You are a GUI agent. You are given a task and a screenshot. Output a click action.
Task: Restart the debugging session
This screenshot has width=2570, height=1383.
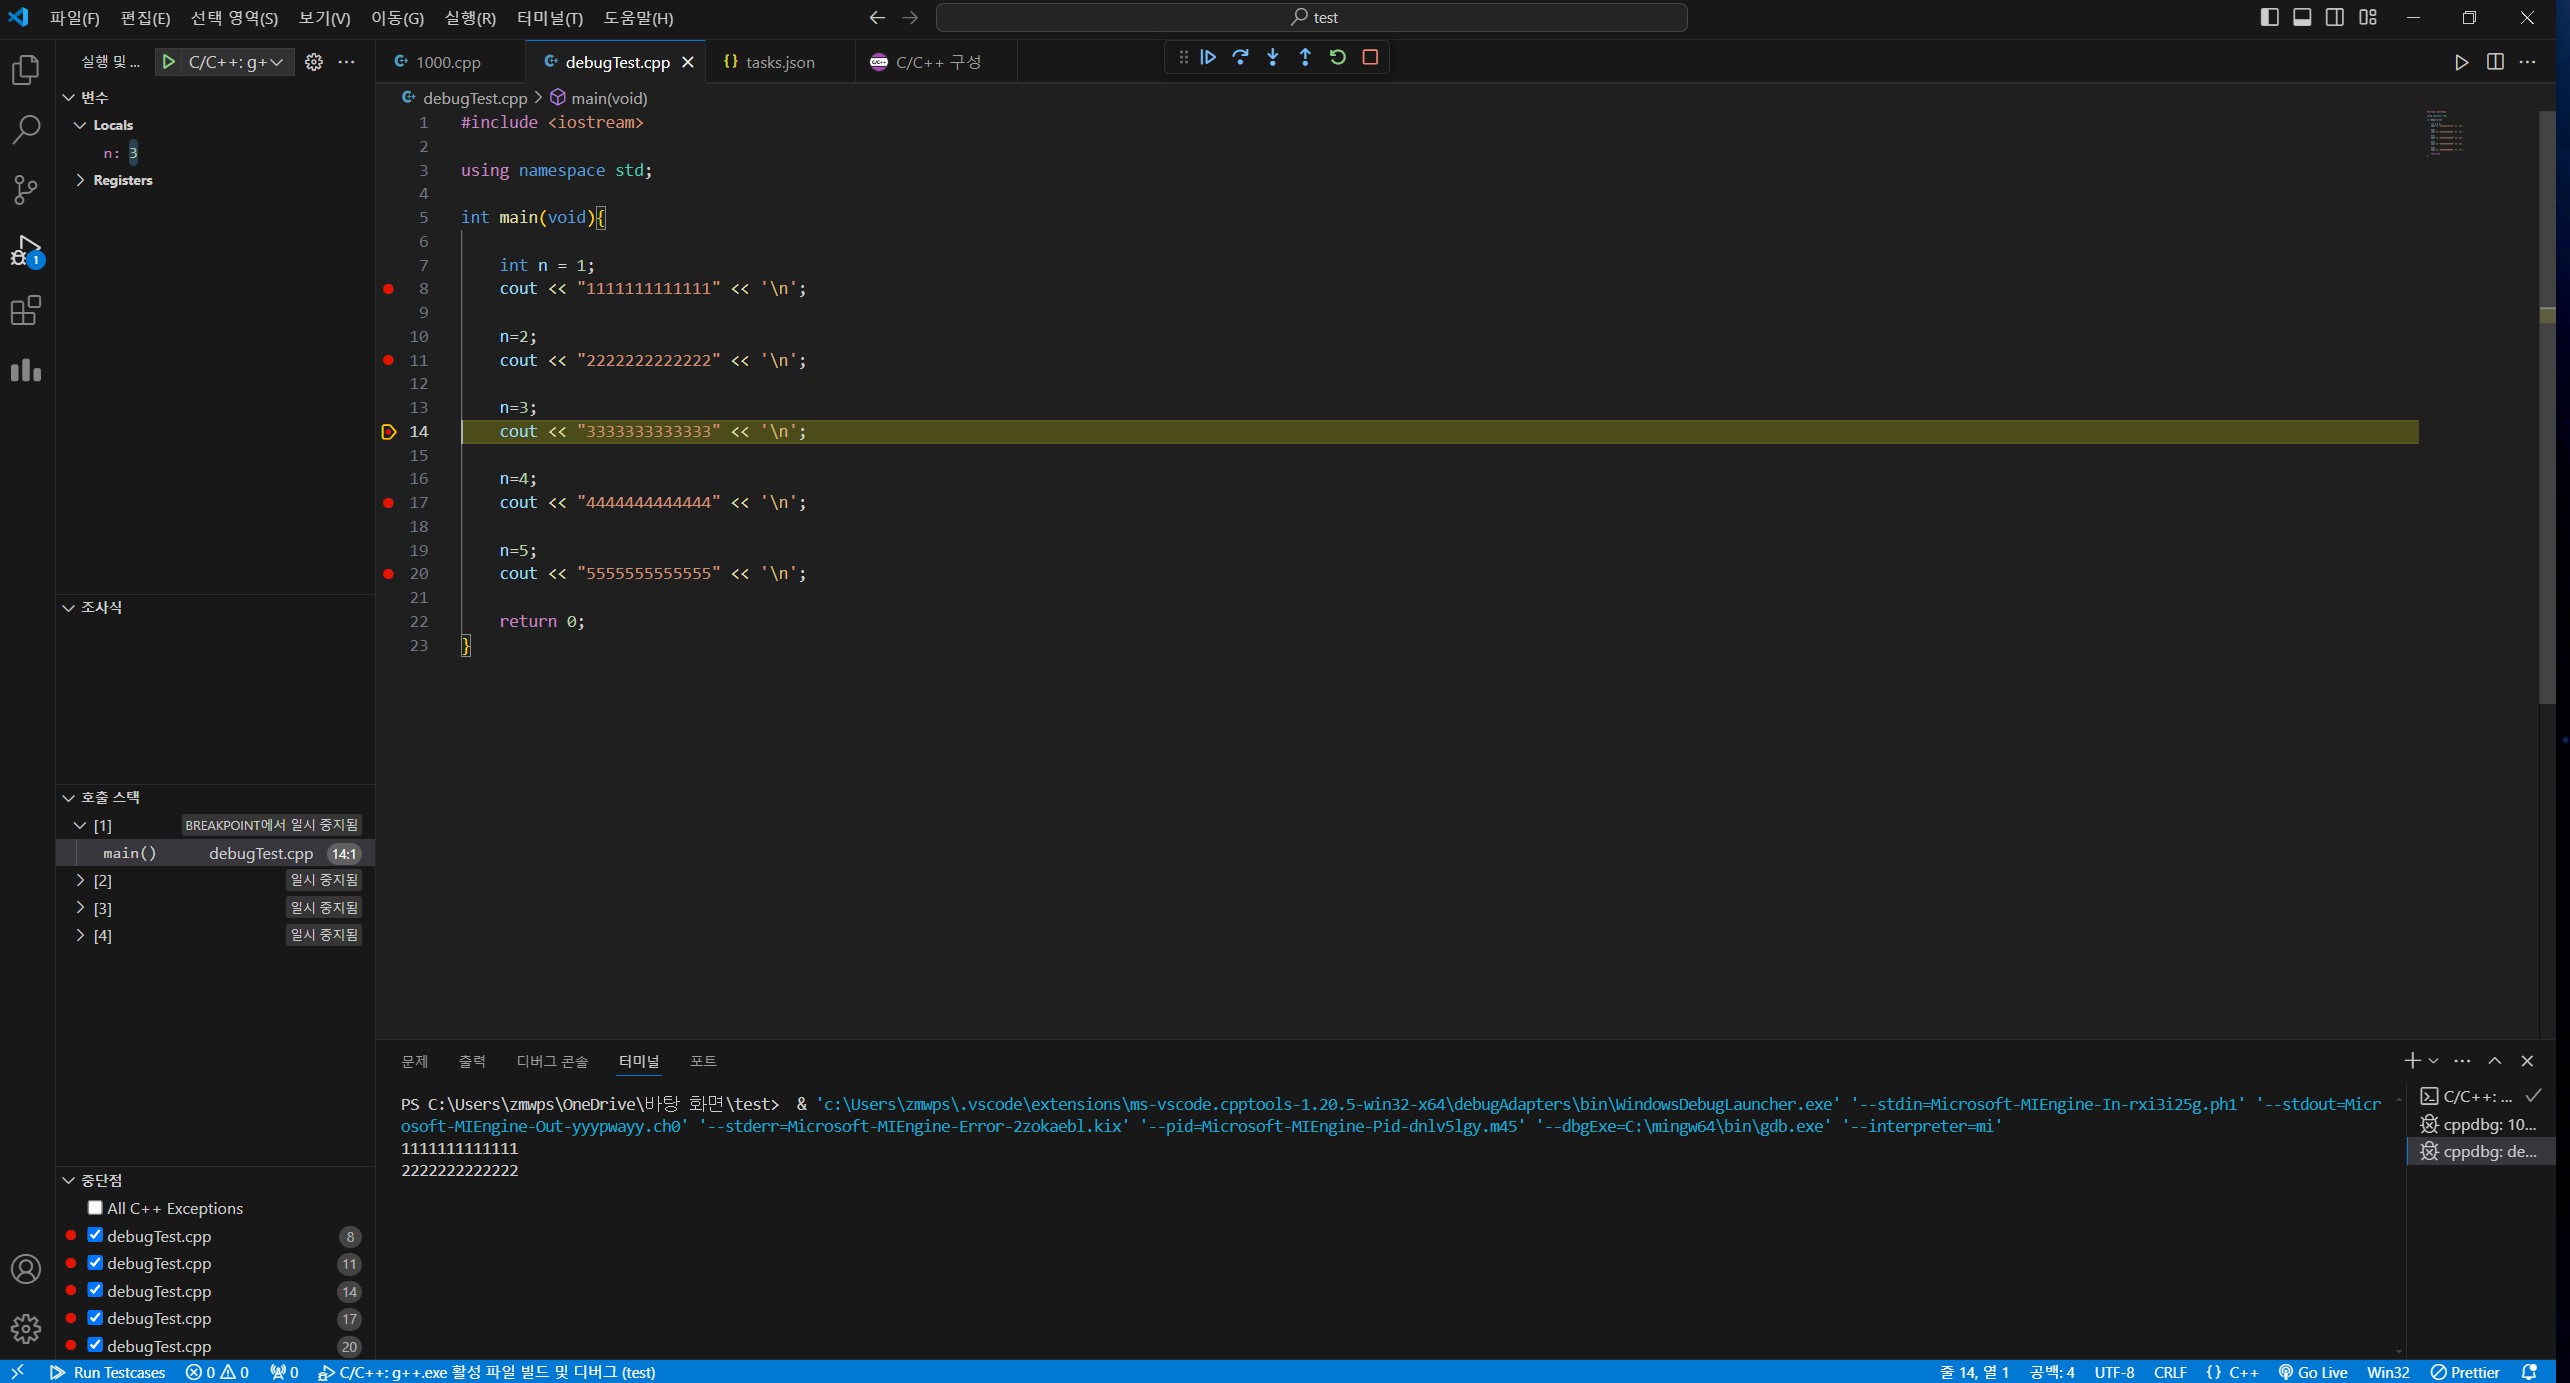(x=1338, y=58)
